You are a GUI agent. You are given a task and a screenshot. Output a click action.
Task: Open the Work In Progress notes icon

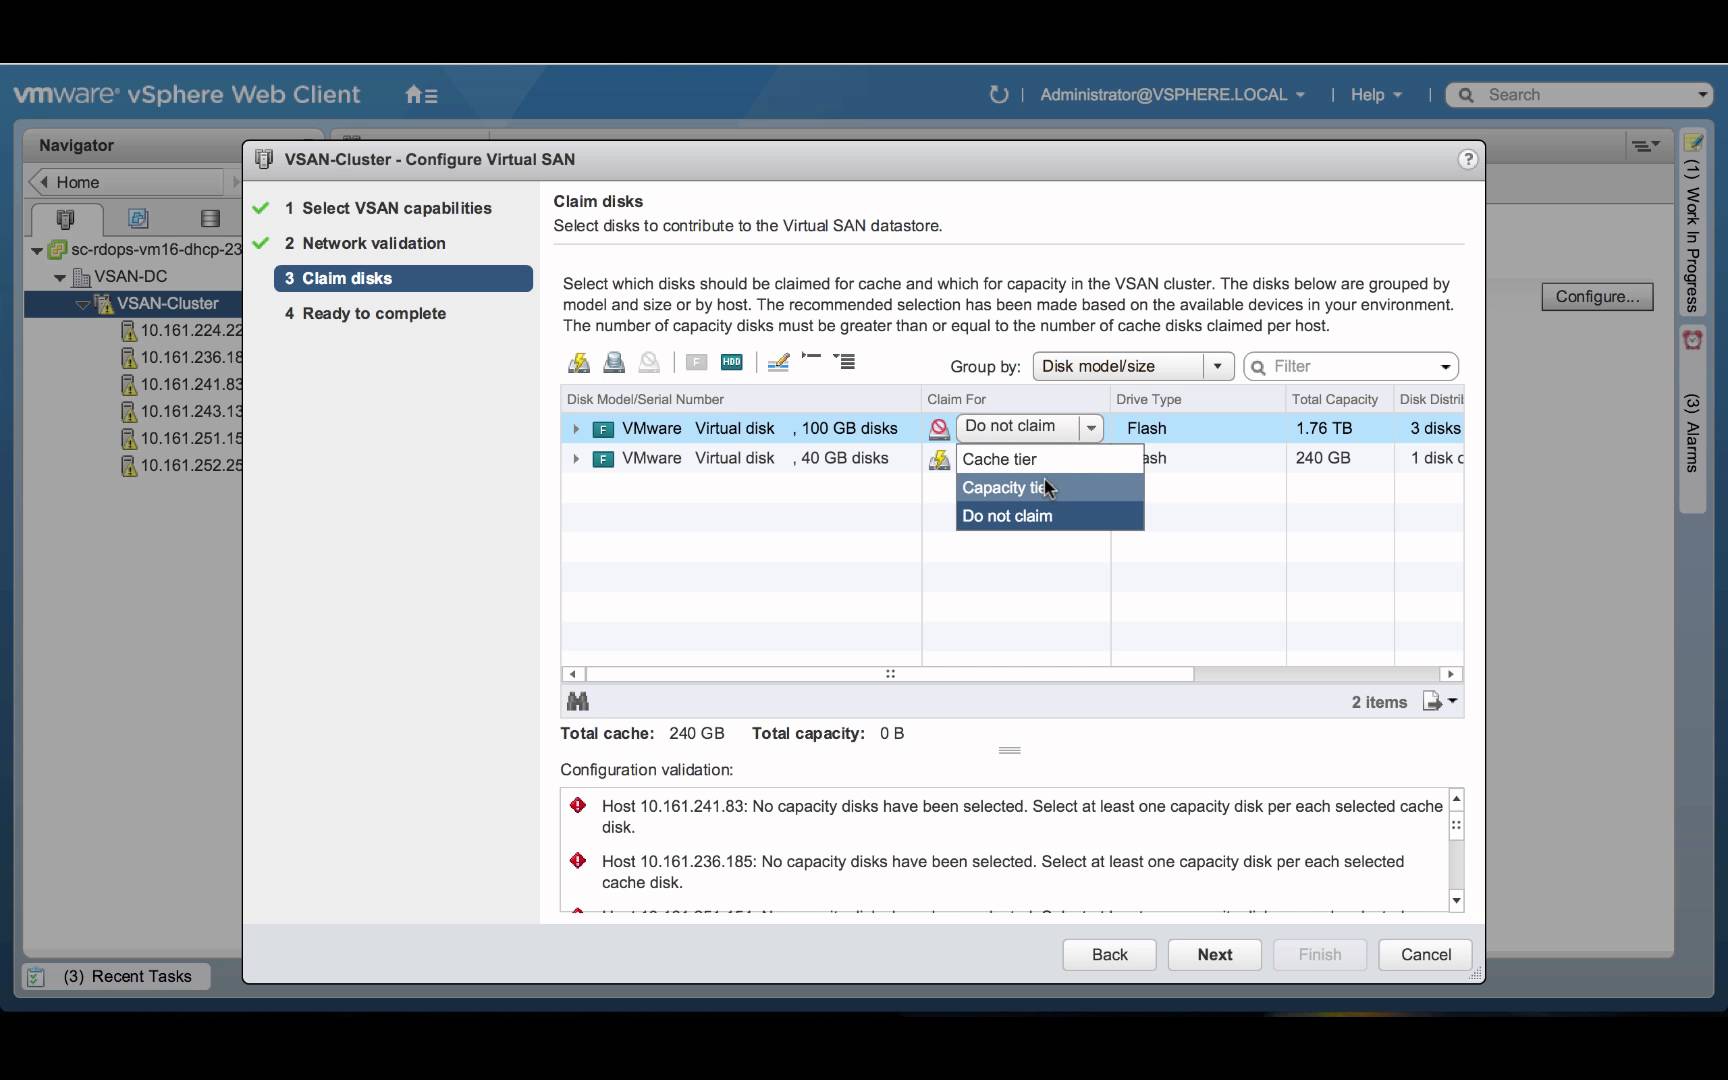(1693, 143)
